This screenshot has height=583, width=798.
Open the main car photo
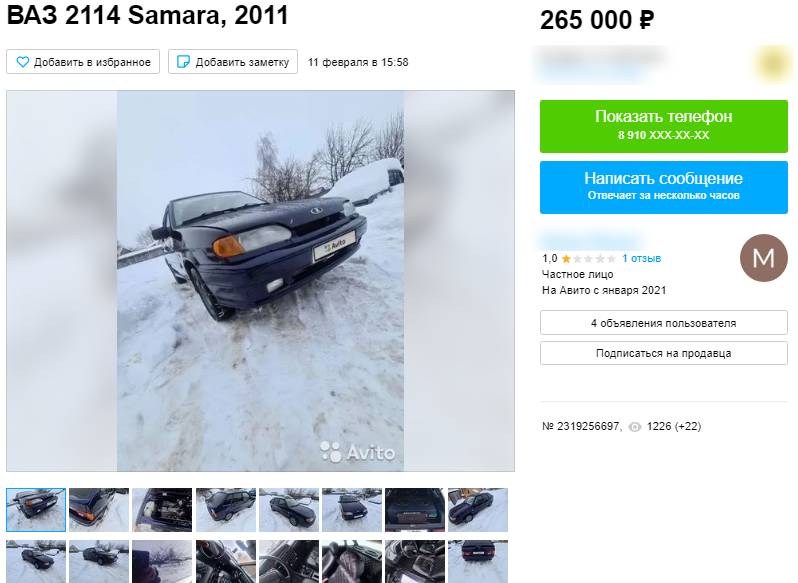coord(260,281)
